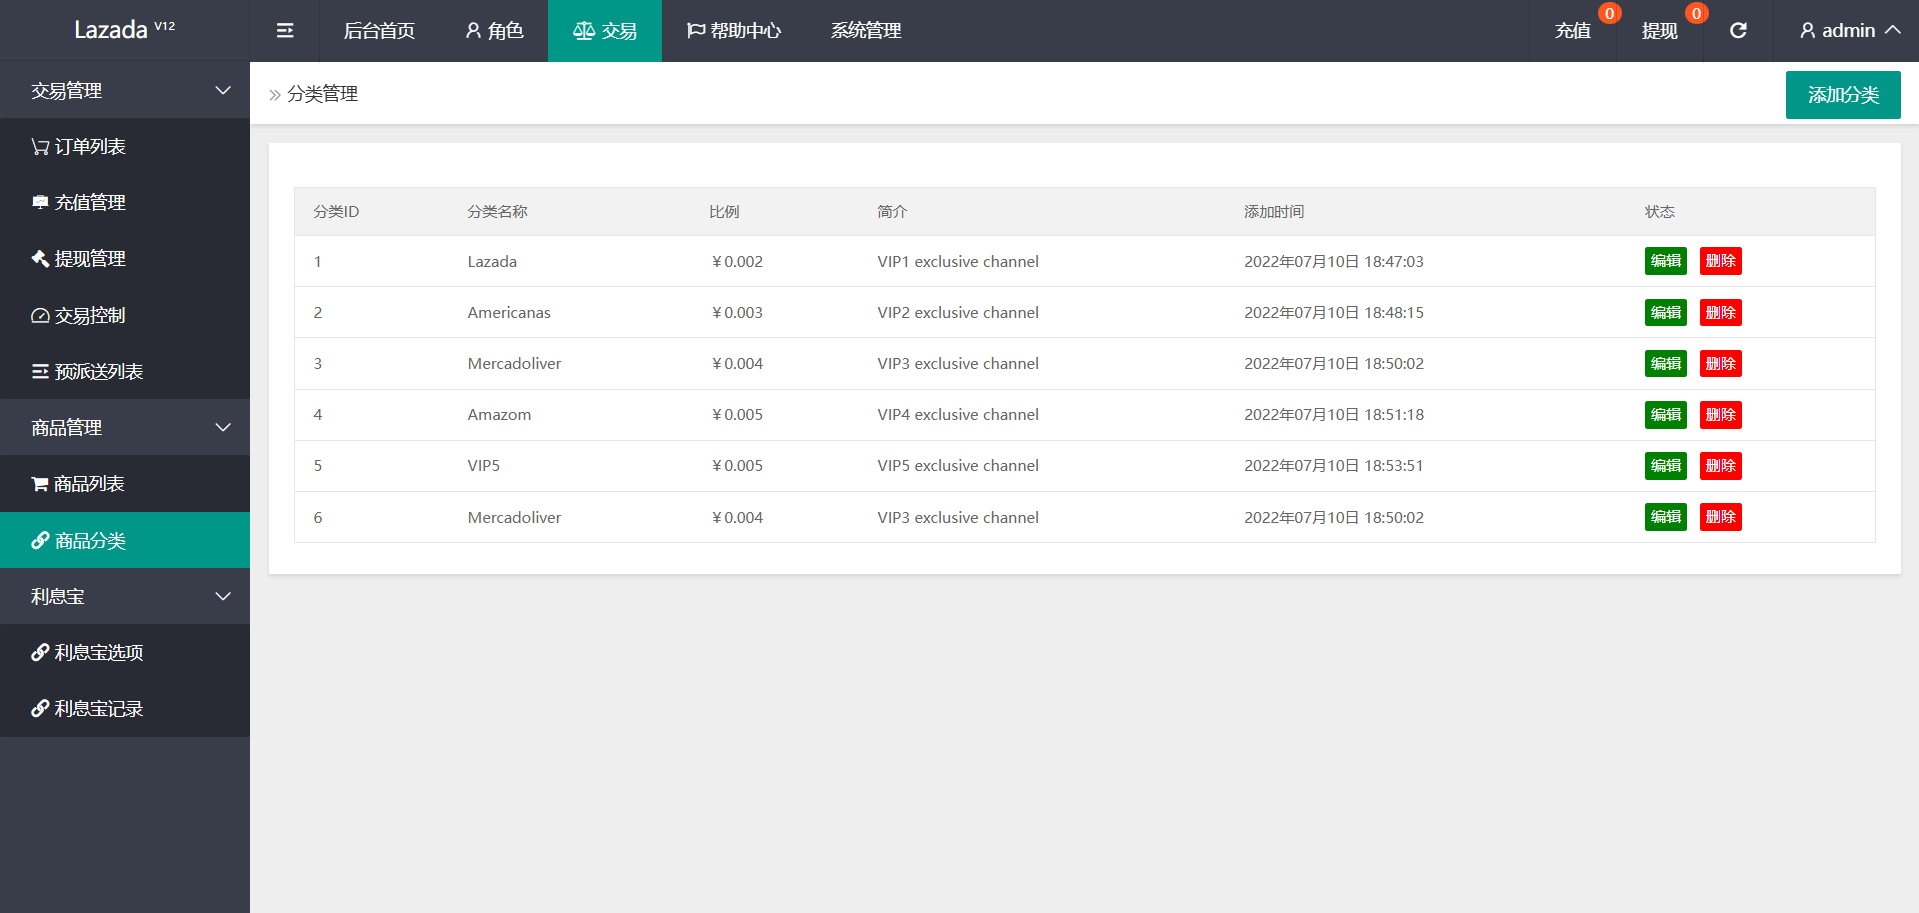The image size is (1919, 913).
Task: Edit the VIP5 category row
Action: pyautogui.click(x=1666, y=466)
